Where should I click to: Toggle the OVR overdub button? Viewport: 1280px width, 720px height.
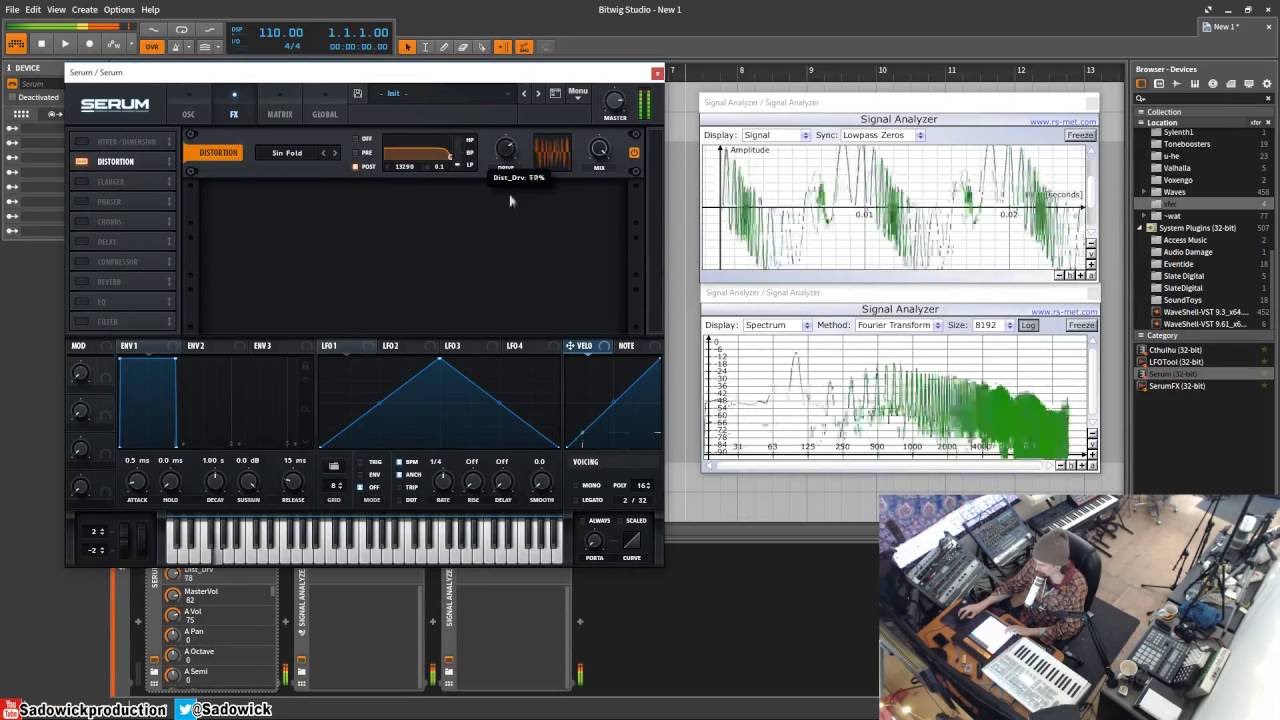152,46
